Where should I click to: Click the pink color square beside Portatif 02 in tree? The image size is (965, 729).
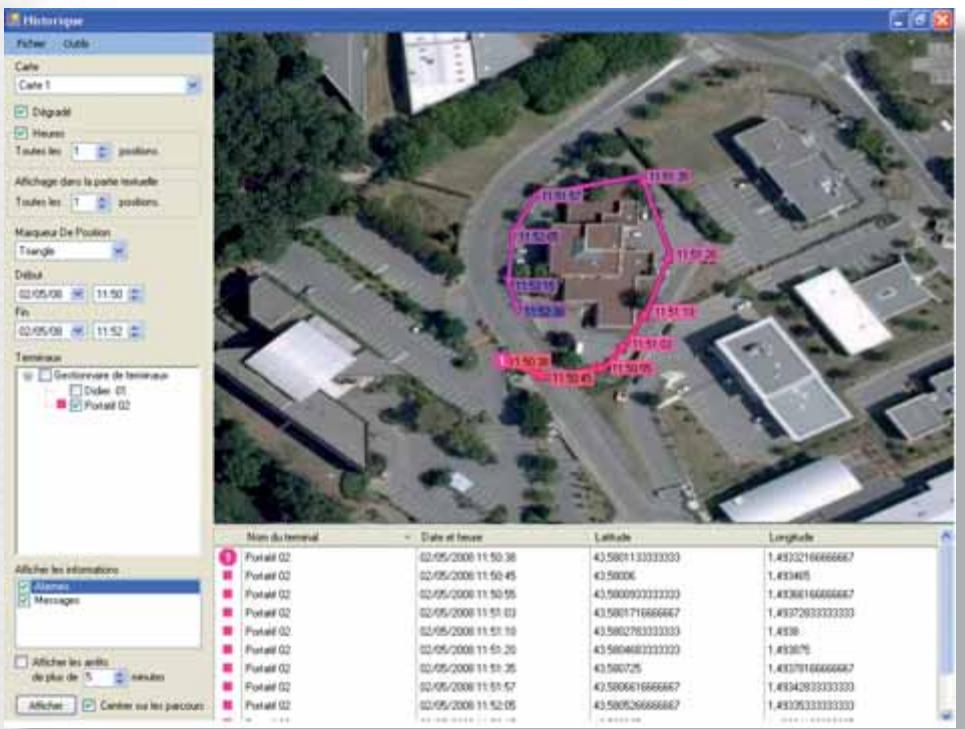click(61, 404)
